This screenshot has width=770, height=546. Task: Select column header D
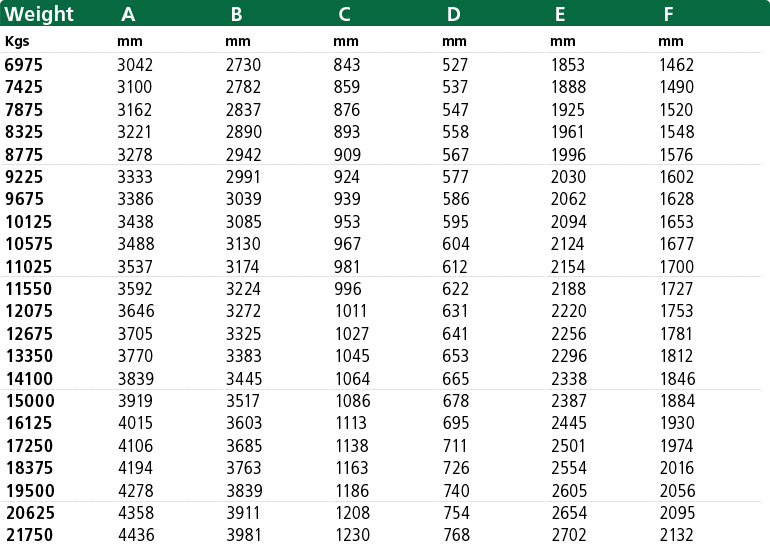tap(454, 14)
